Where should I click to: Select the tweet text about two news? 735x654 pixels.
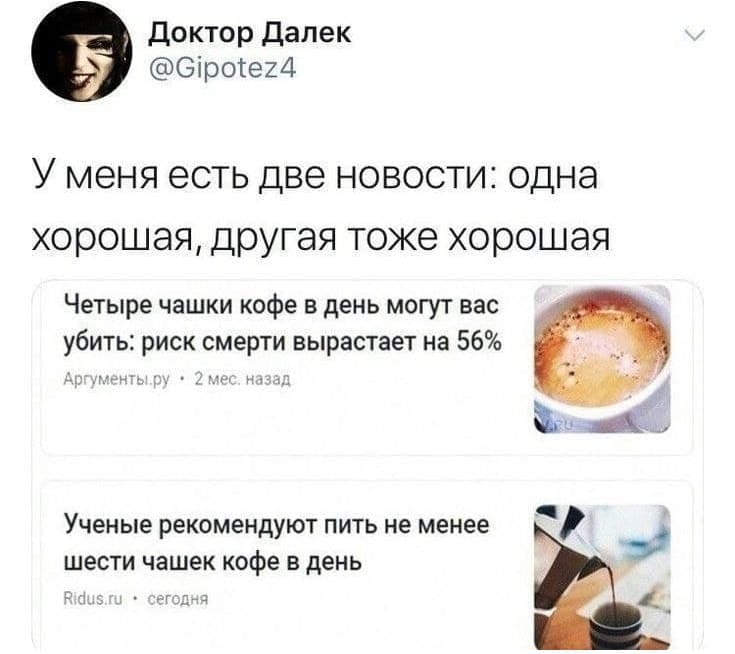point(322,207)
